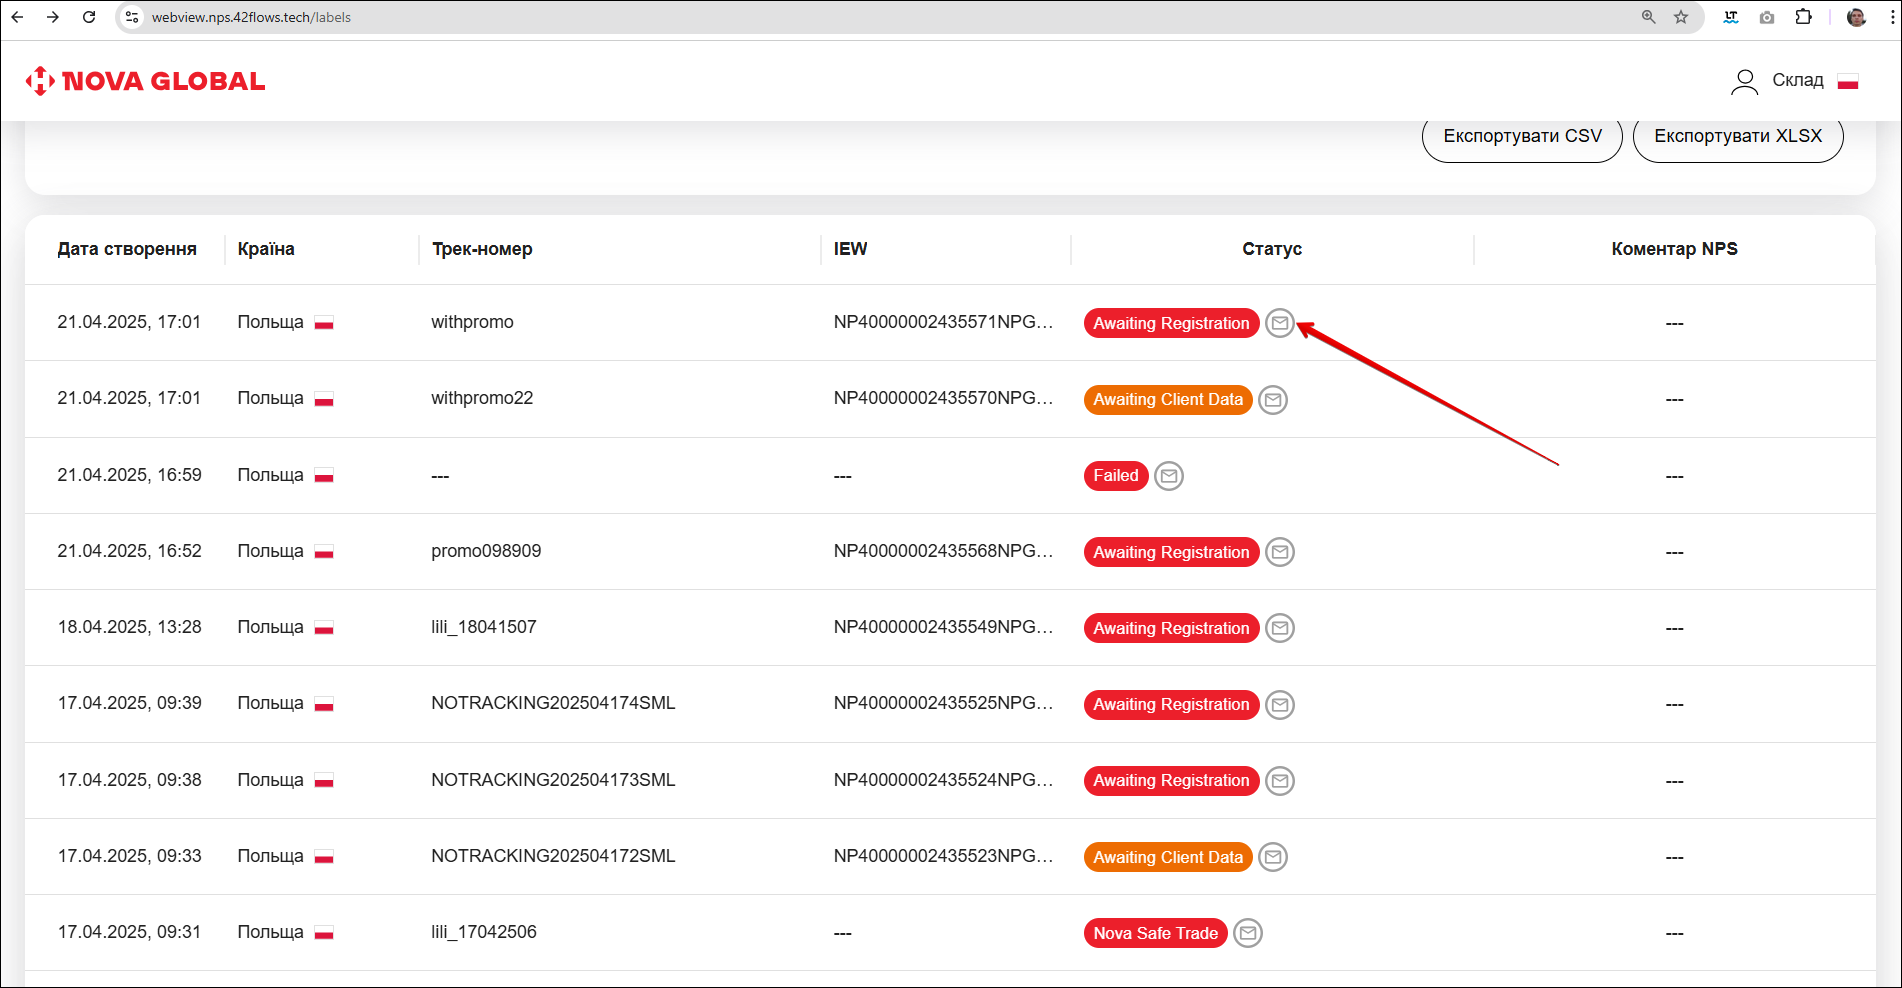The width and height of the screenshot is (1902, 988).
Task: Click envelope icon for lili_18041507 row
Action: [1279, 628]
